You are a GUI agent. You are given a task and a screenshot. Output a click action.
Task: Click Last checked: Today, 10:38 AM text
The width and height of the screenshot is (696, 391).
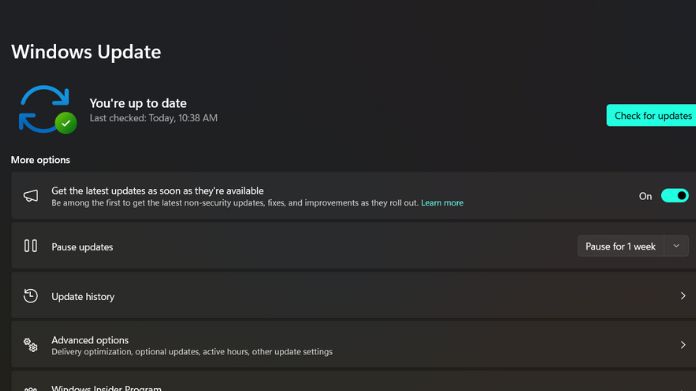point(154,118)
